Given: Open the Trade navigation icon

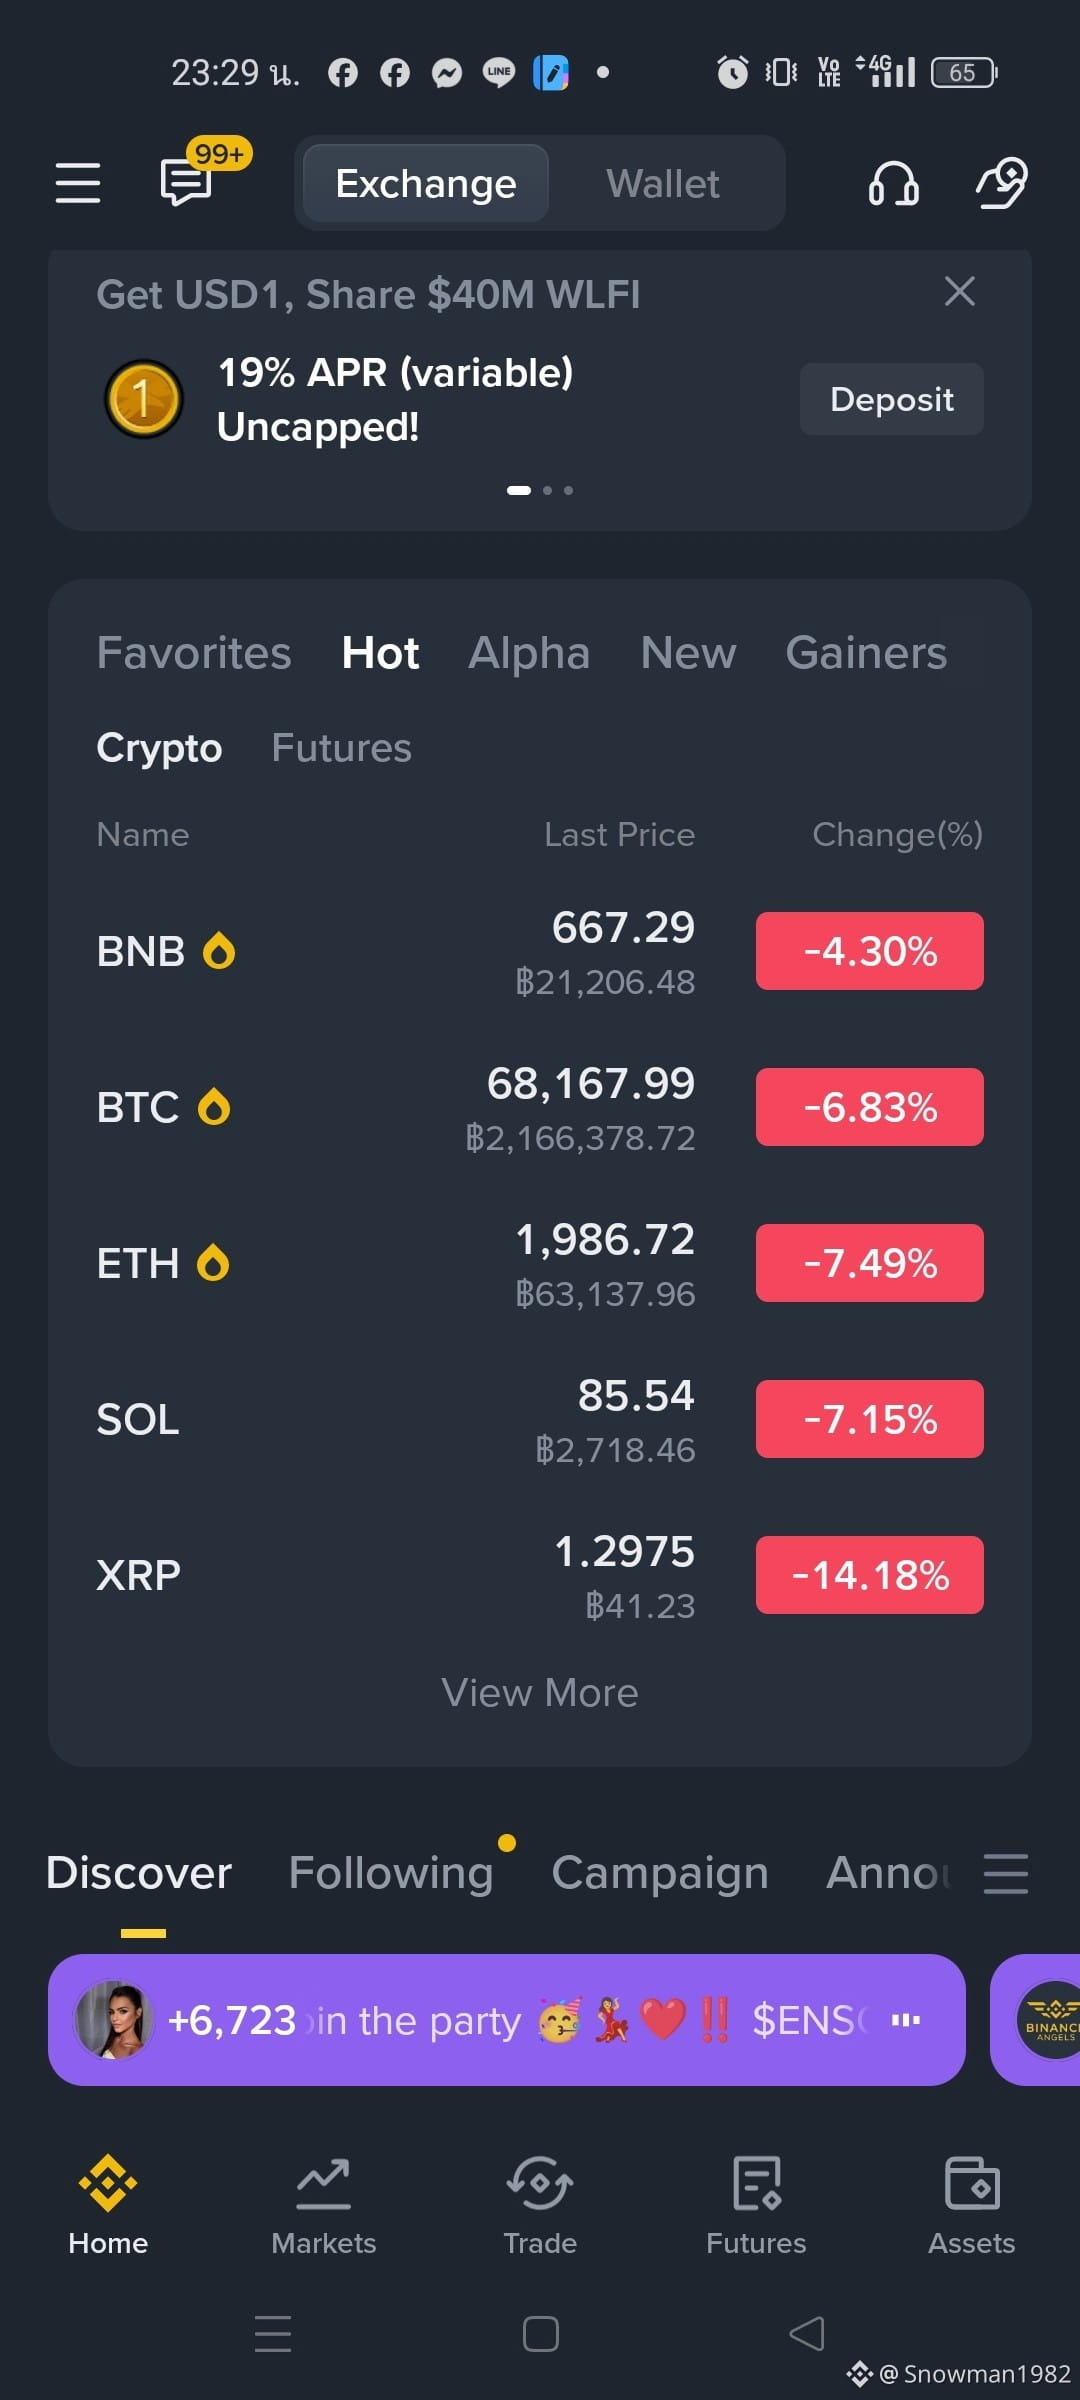Looking at the screenshot, I should pos(540,2183).
